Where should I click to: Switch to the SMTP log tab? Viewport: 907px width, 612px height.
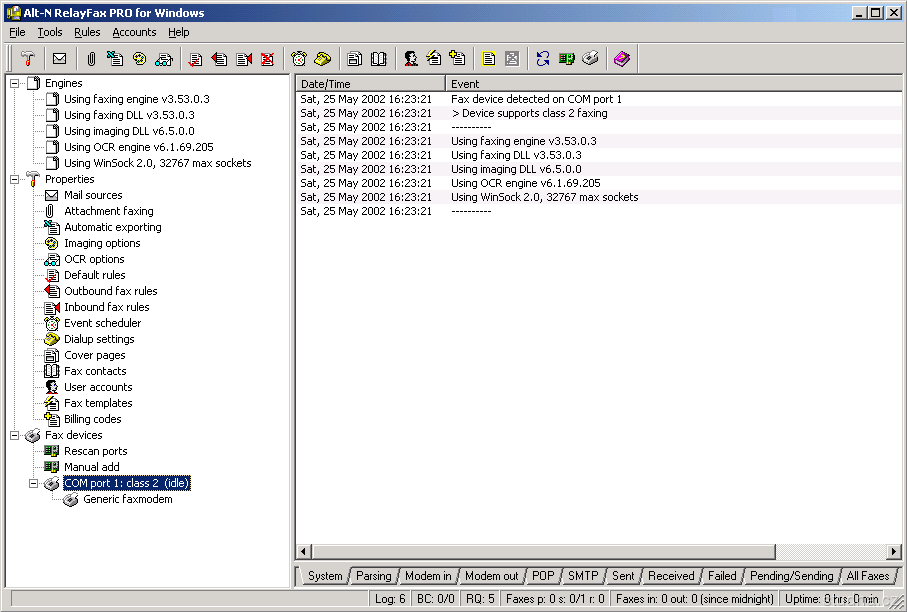tap(583, 576)
